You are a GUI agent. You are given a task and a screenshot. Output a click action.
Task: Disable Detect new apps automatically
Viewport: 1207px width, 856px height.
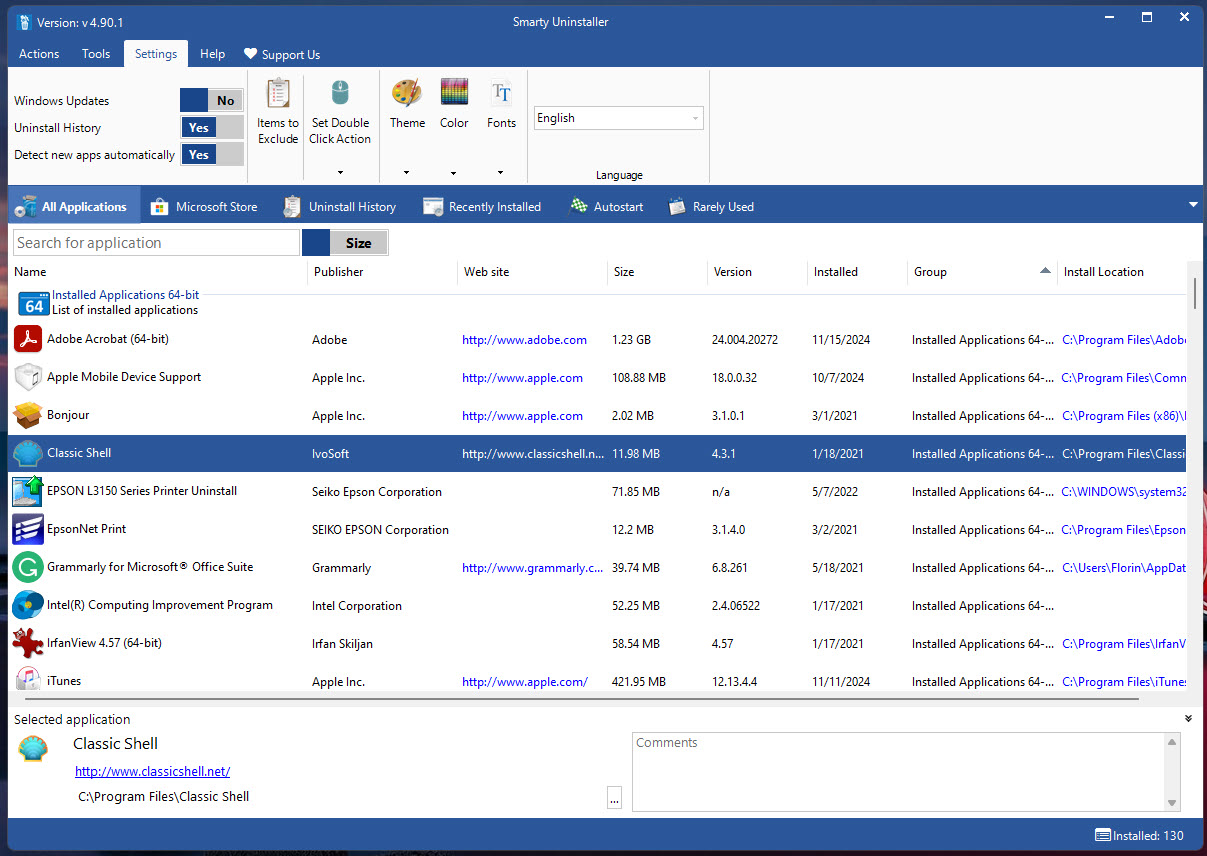coord(212,154)
